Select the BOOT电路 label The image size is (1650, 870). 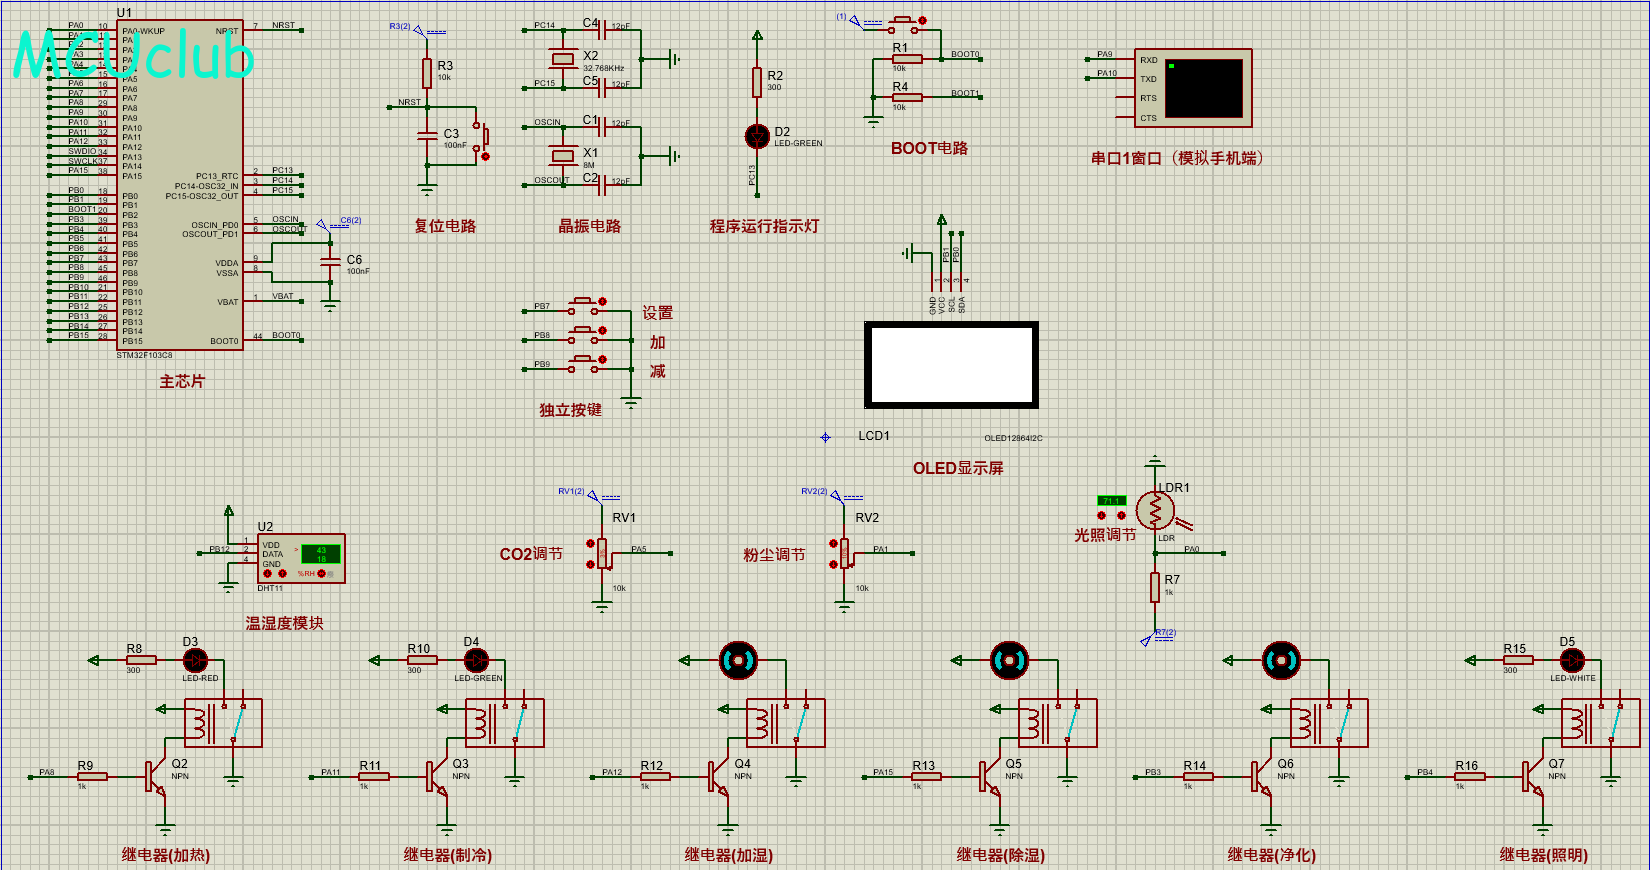pos(930,148)
